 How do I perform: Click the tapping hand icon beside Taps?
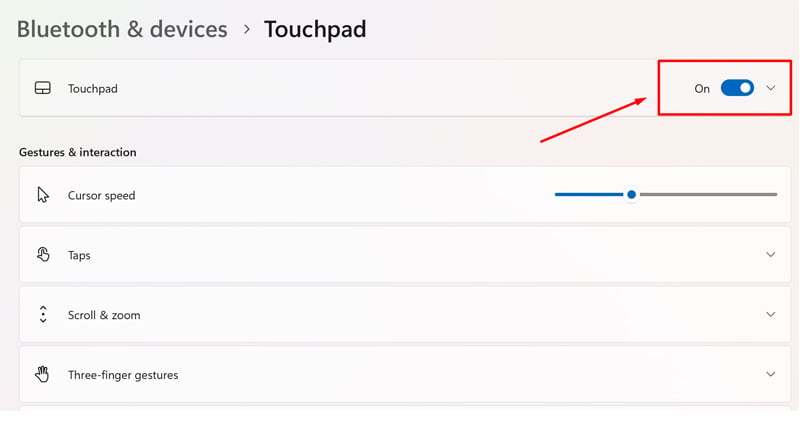pos(43,254)
